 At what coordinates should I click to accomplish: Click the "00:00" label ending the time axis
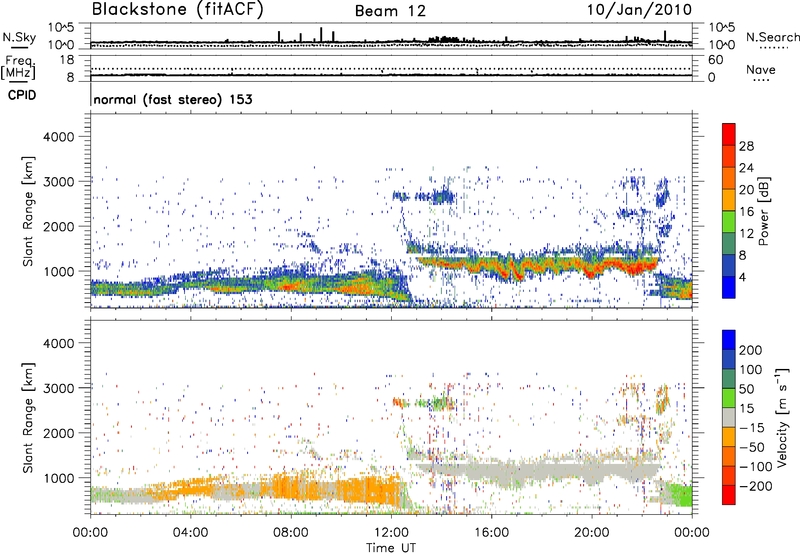click(x=692, y=533)
